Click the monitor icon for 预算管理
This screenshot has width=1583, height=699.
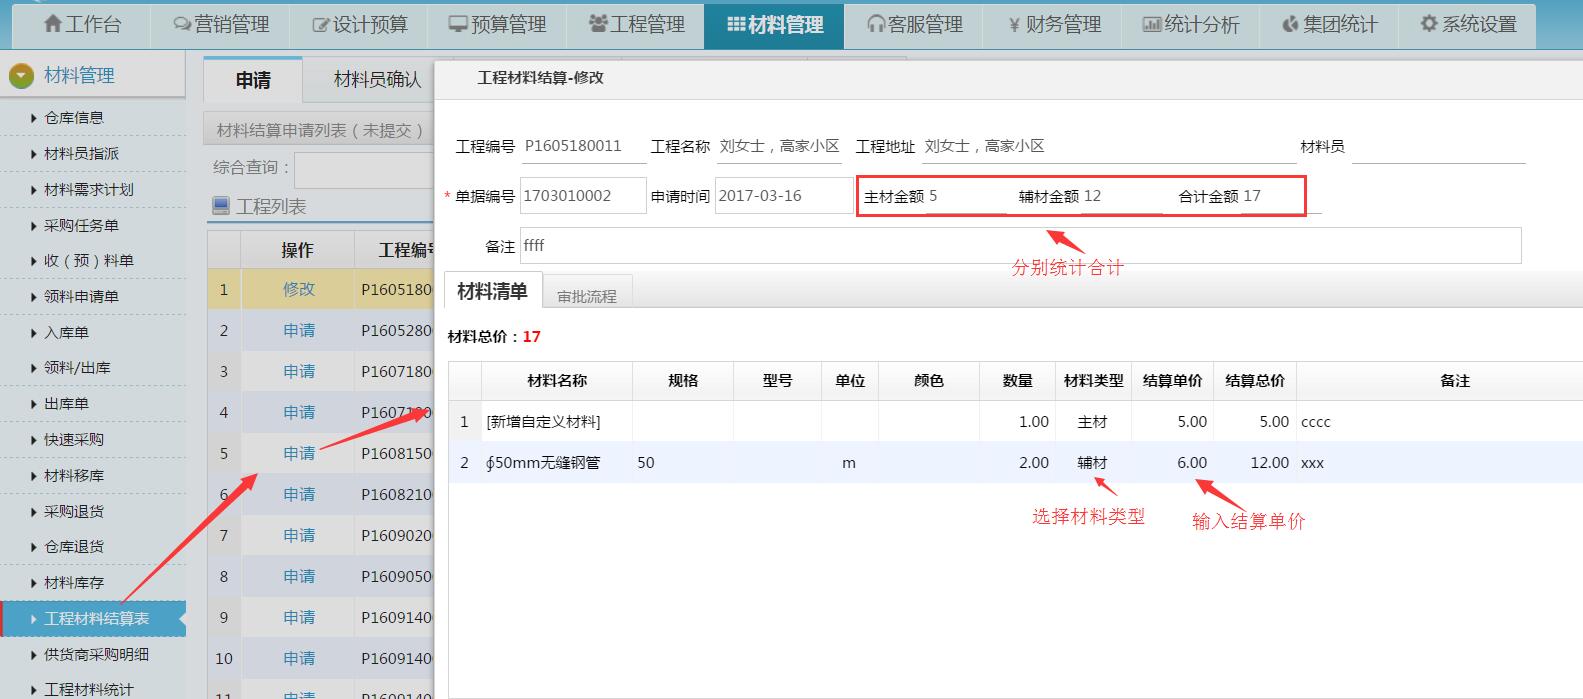pos(458,24)
